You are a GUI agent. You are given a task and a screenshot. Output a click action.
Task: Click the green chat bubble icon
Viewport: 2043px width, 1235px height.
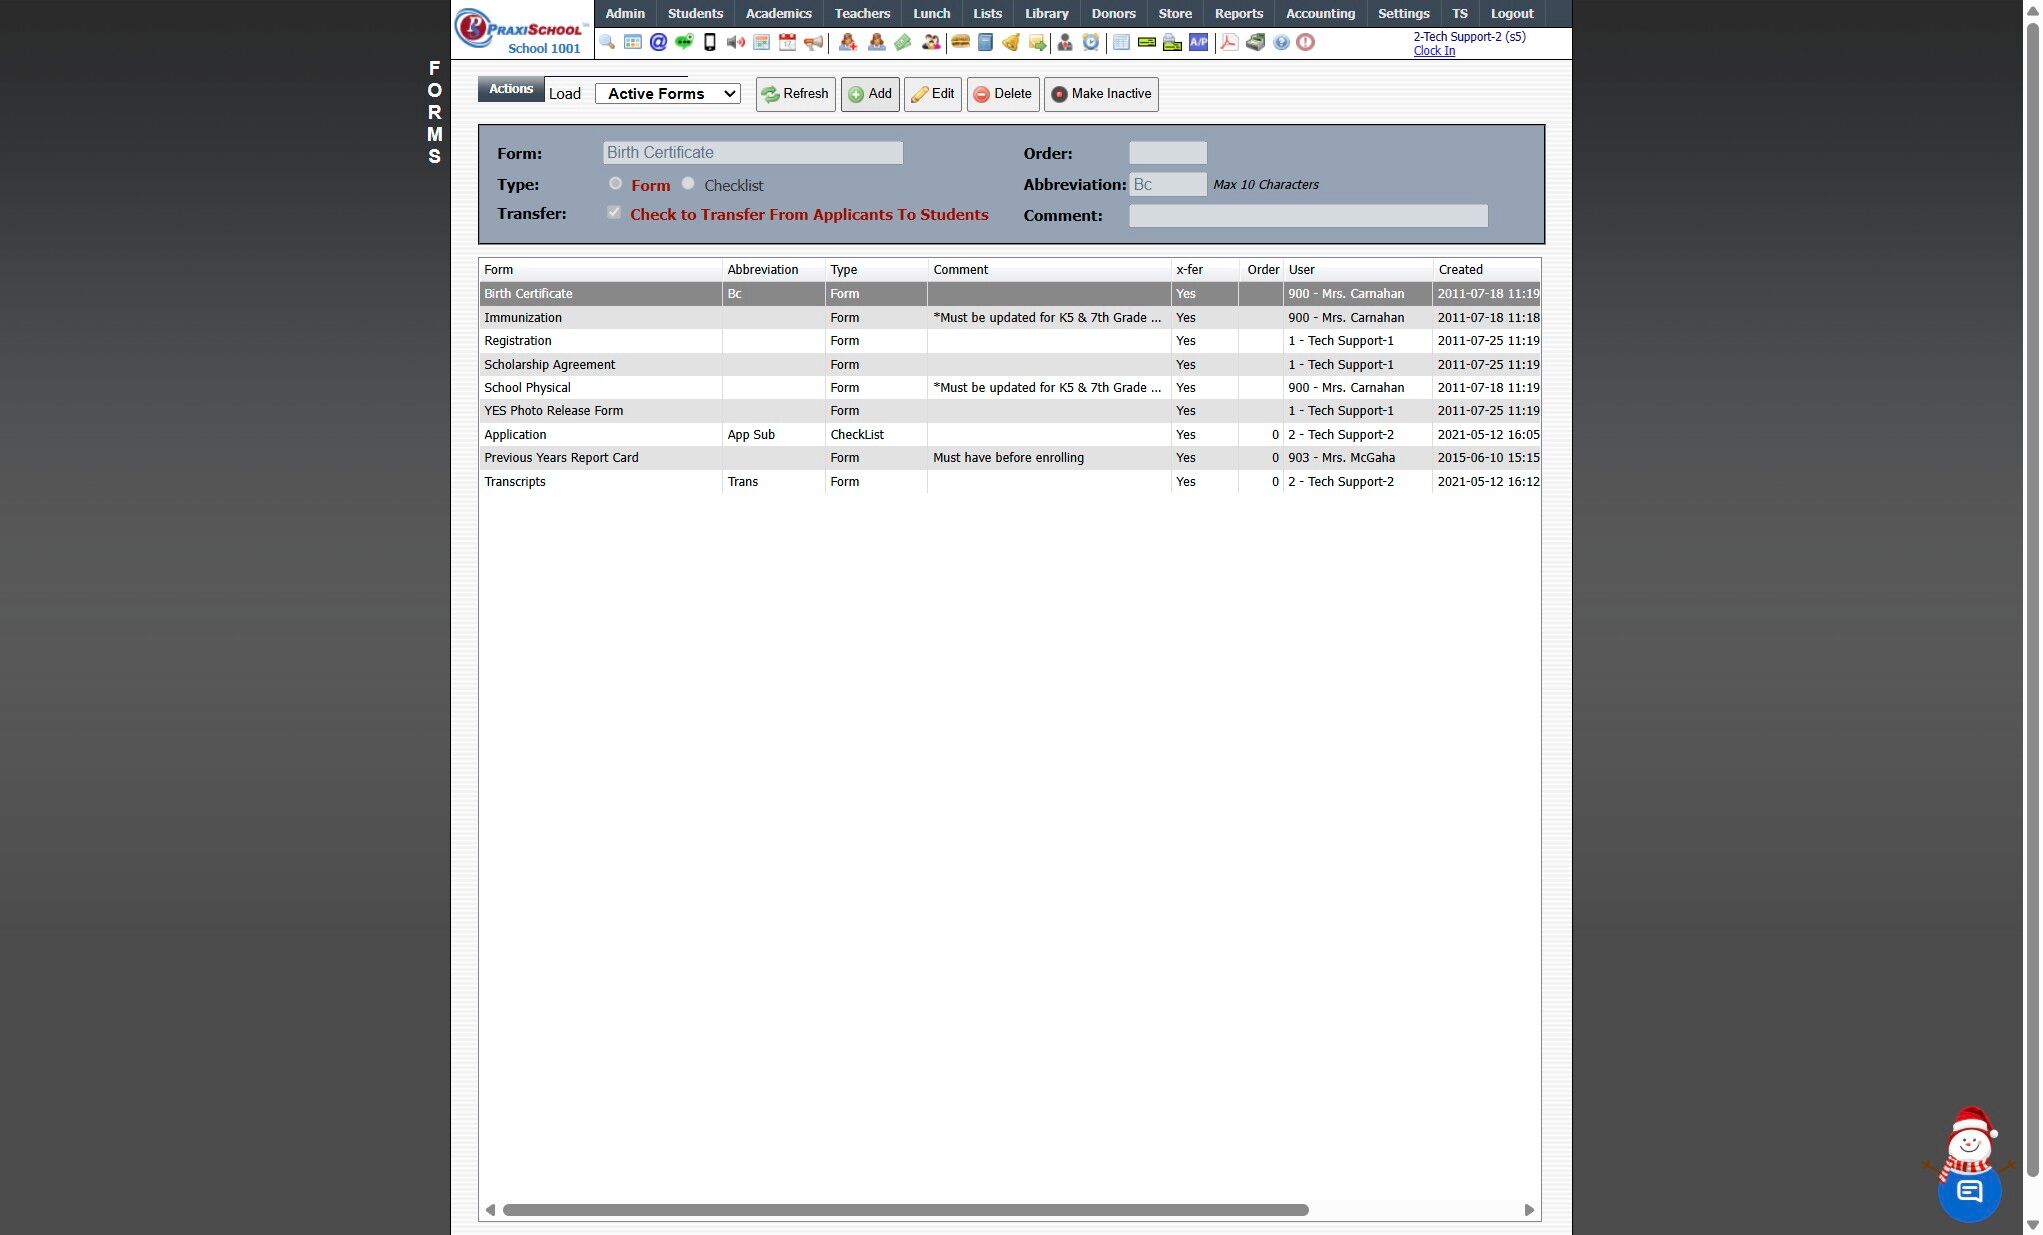(684, 42)
